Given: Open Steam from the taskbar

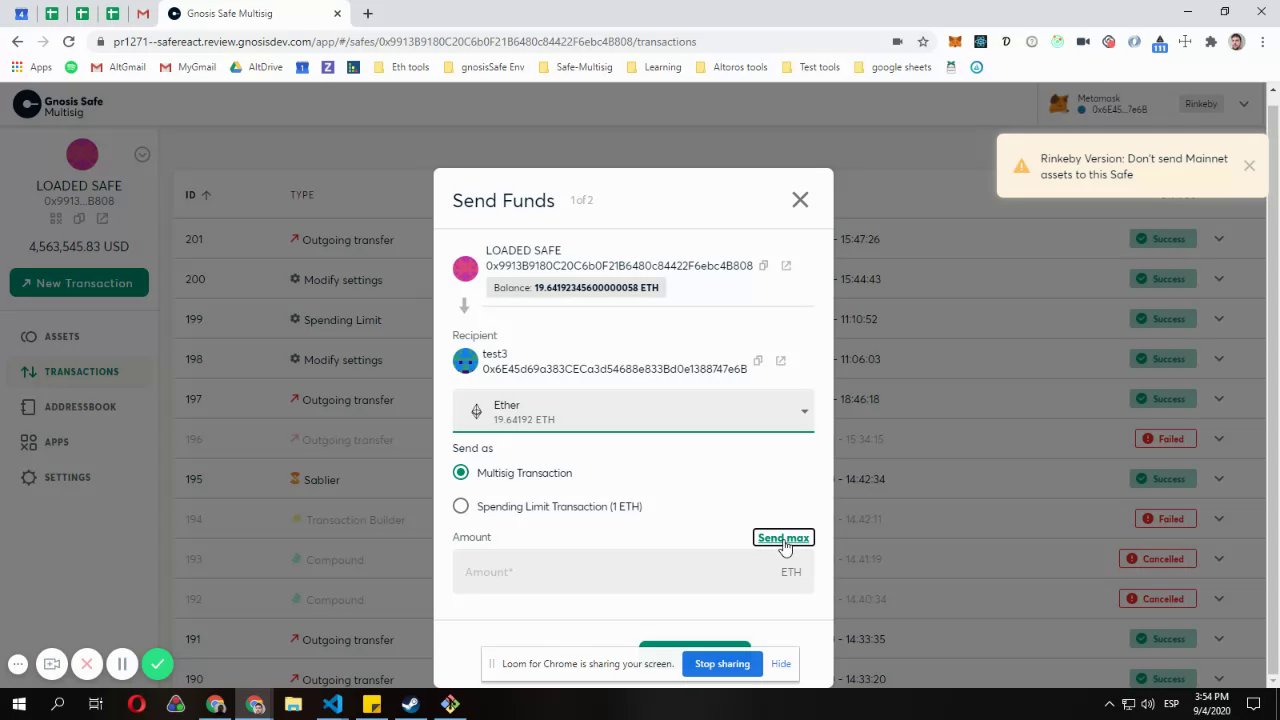Looking at the screenshot, I should pos(410,704).
